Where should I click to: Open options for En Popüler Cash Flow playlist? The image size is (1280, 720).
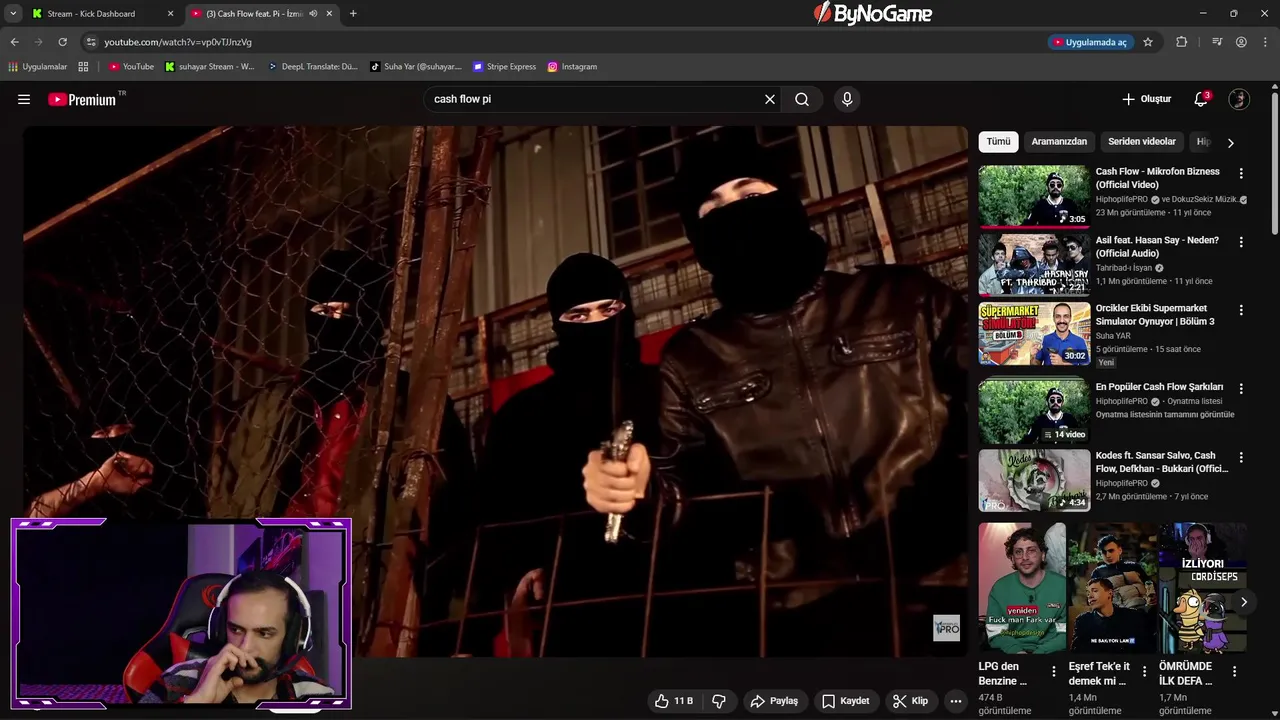[1241, 388]
